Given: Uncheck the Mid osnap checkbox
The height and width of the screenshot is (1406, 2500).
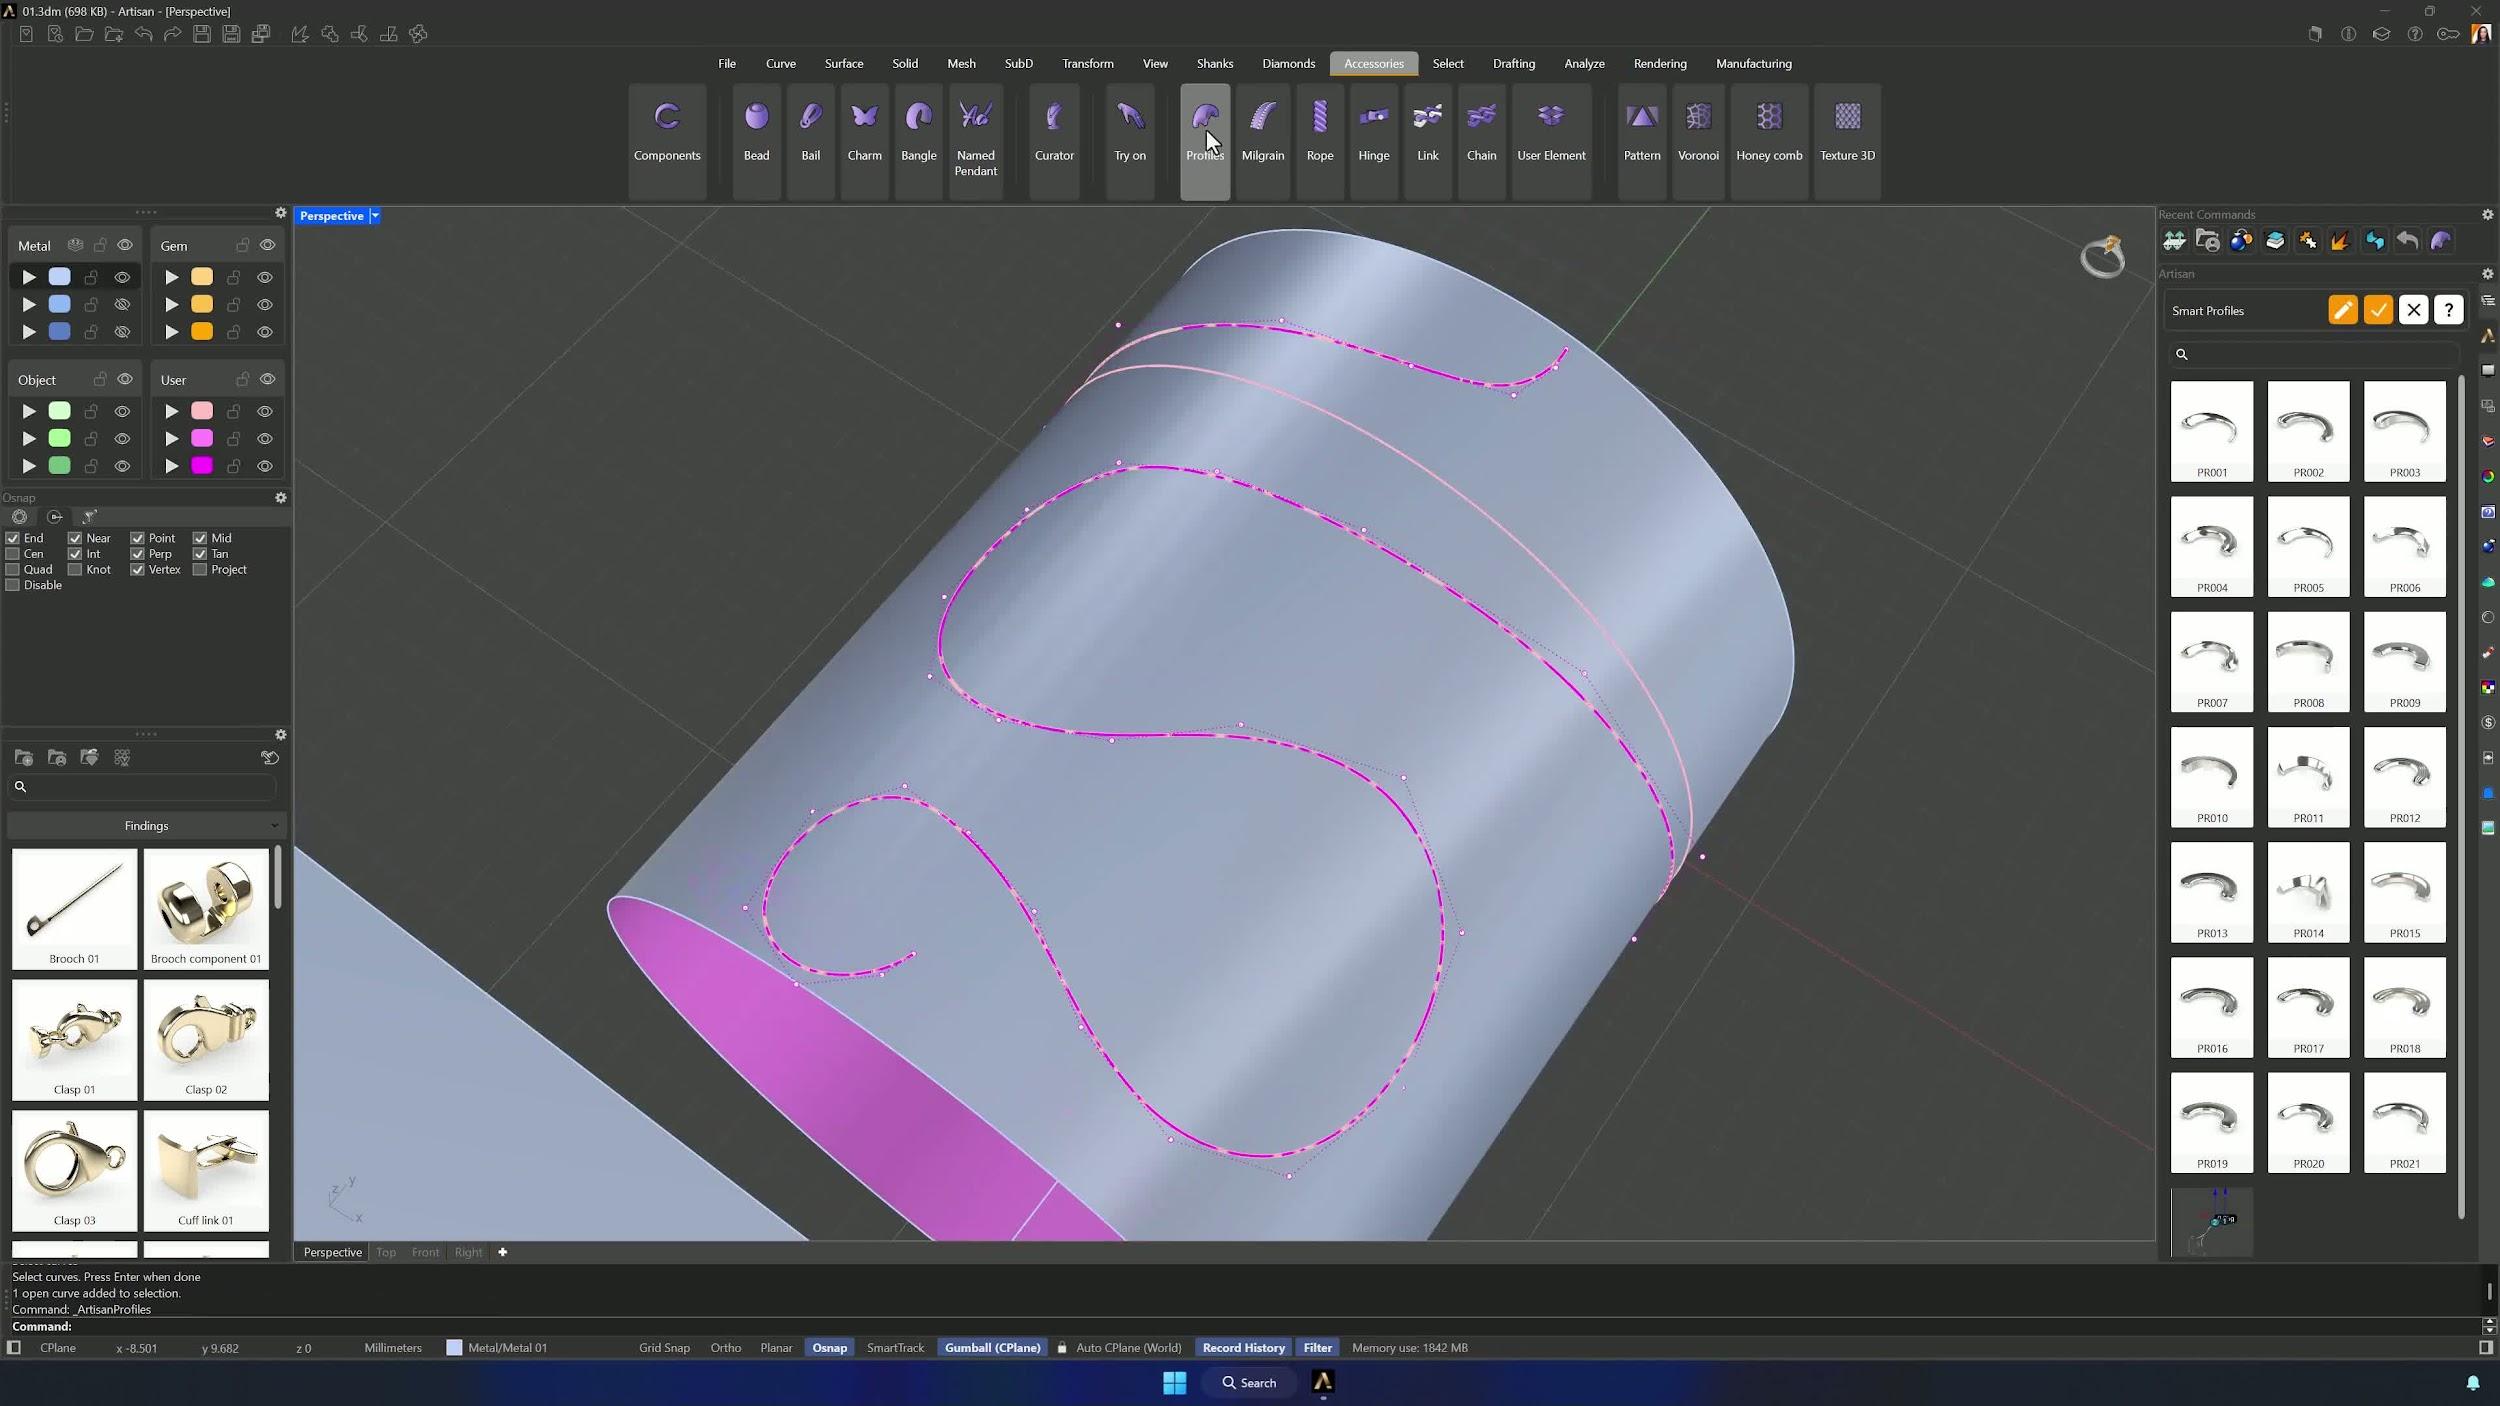Looking at the screenshot, I should point(200,538).
